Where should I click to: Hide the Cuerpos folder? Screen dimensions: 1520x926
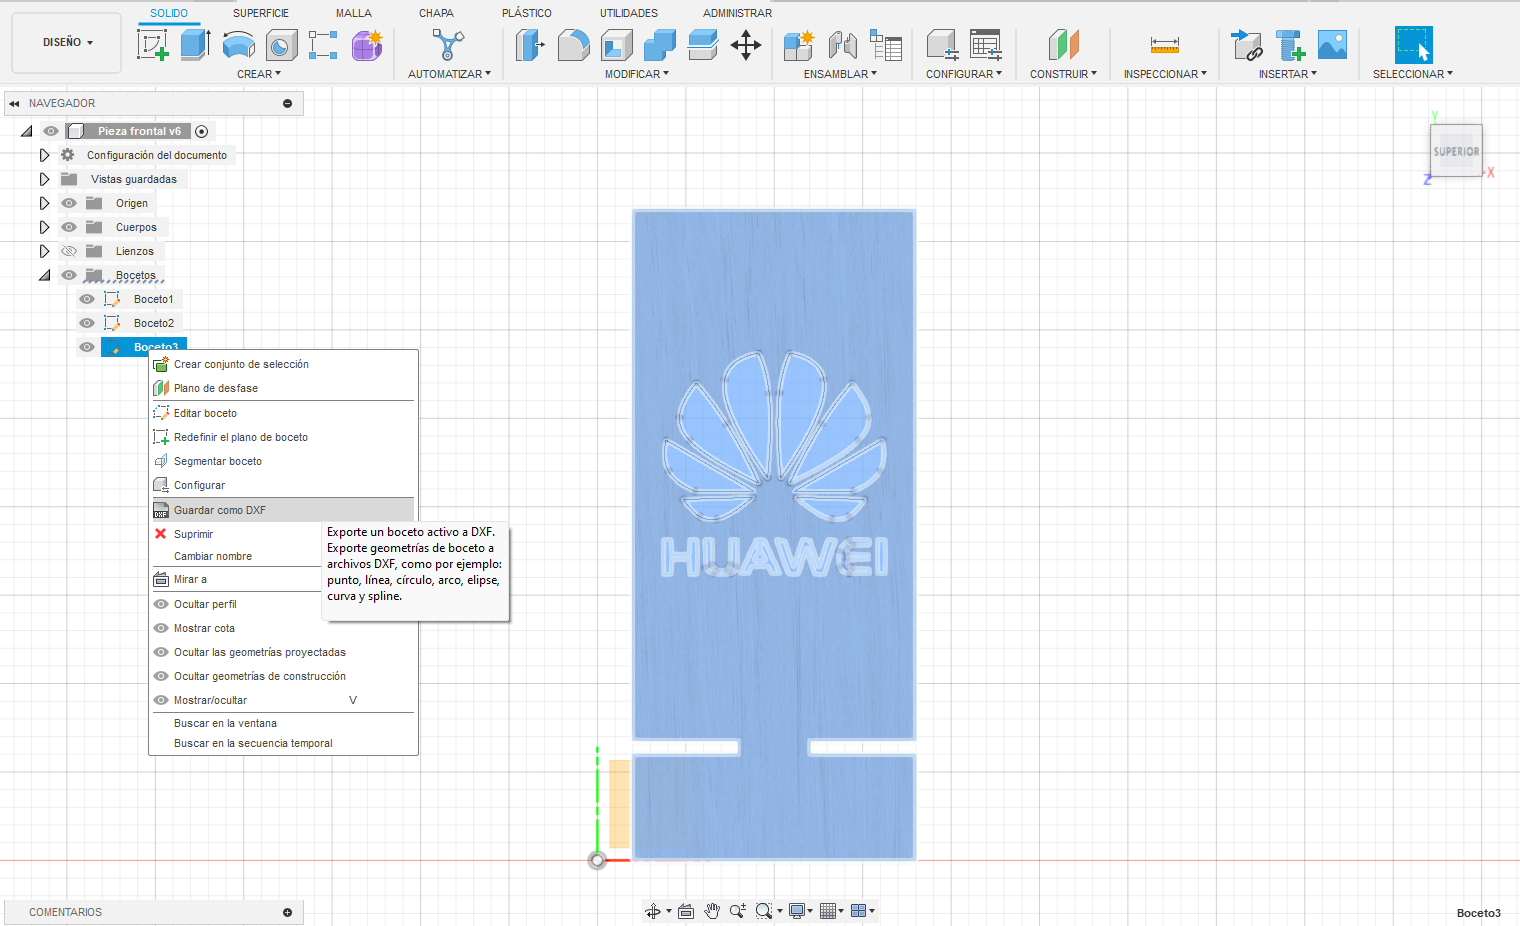pos(69,227)
